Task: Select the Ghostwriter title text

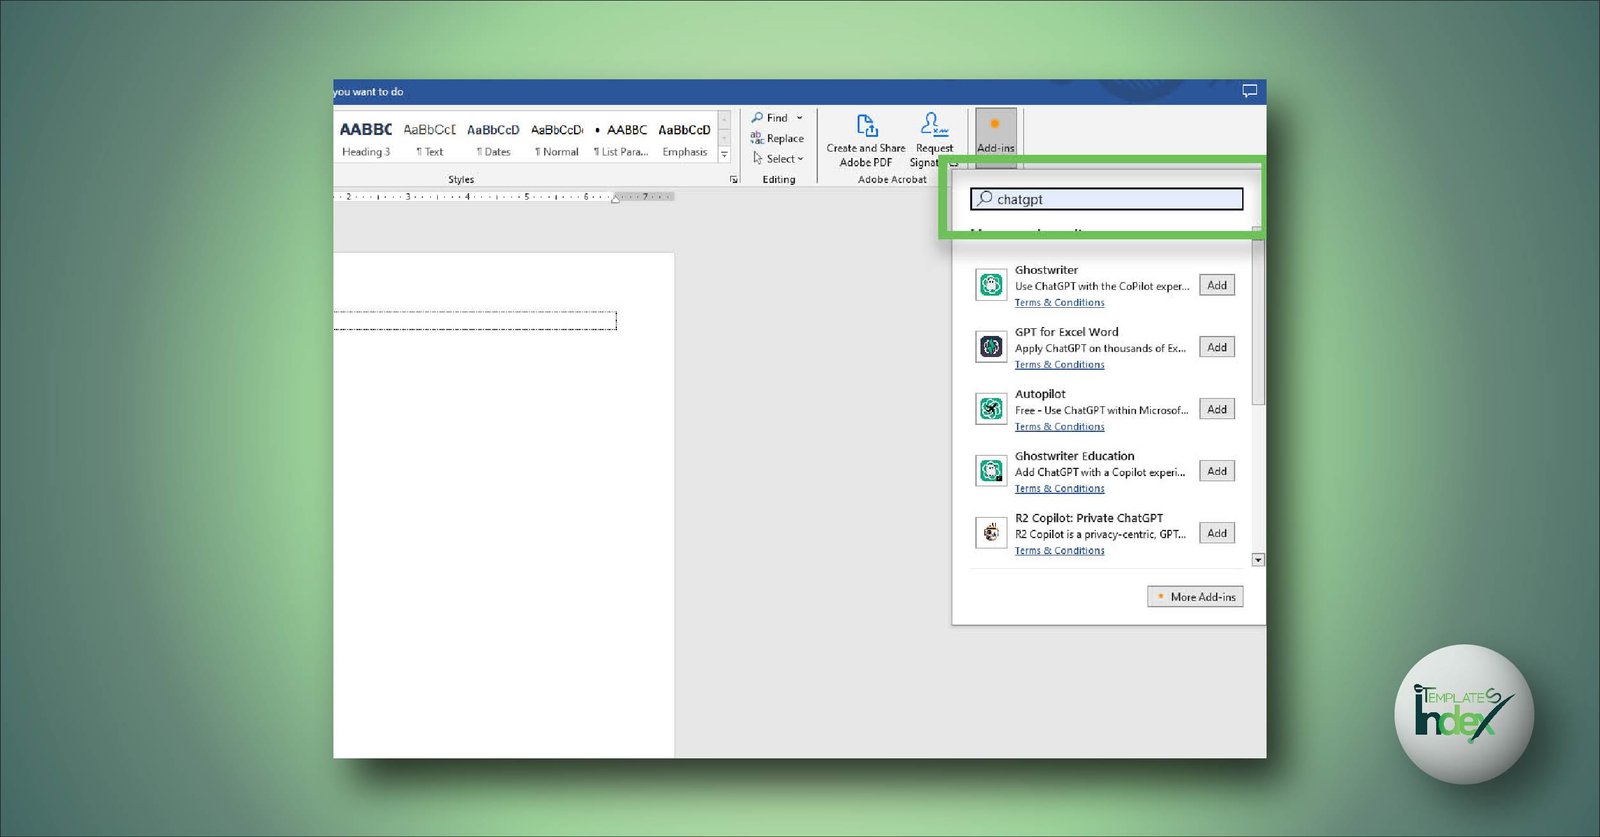Action: pyautogui.click(x=1046, y=270)
